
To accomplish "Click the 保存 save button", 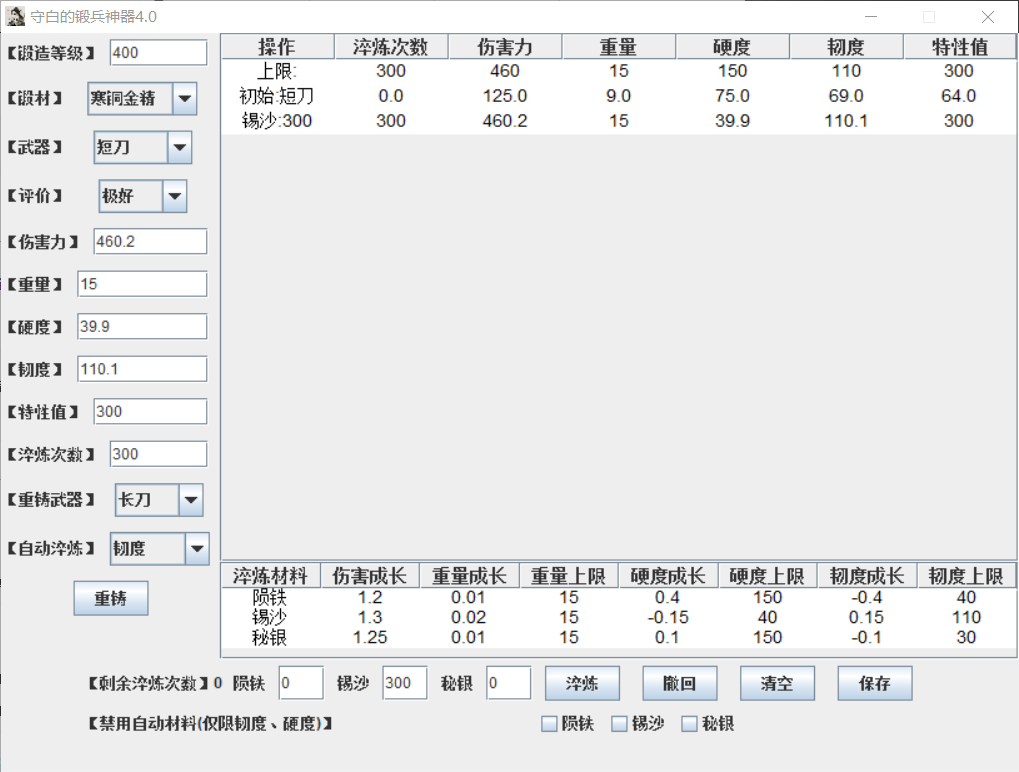I will pyautogui.click(x=875, y=683).
